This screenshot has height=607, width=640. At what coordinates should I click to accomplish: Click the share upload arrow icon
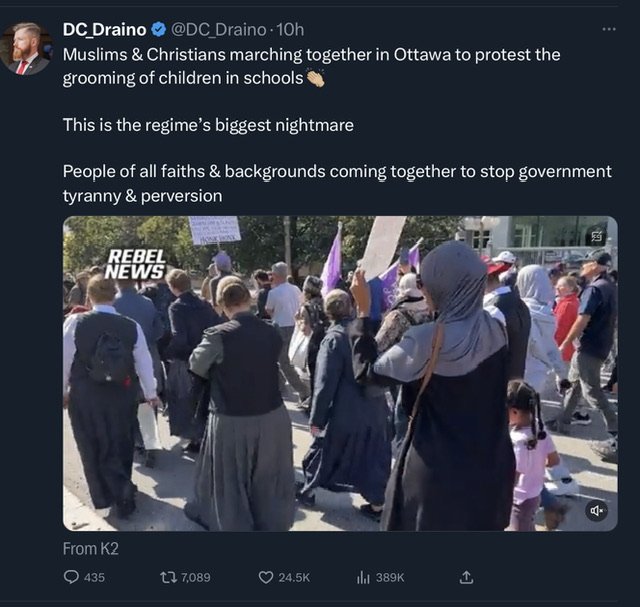coord(467,577)
